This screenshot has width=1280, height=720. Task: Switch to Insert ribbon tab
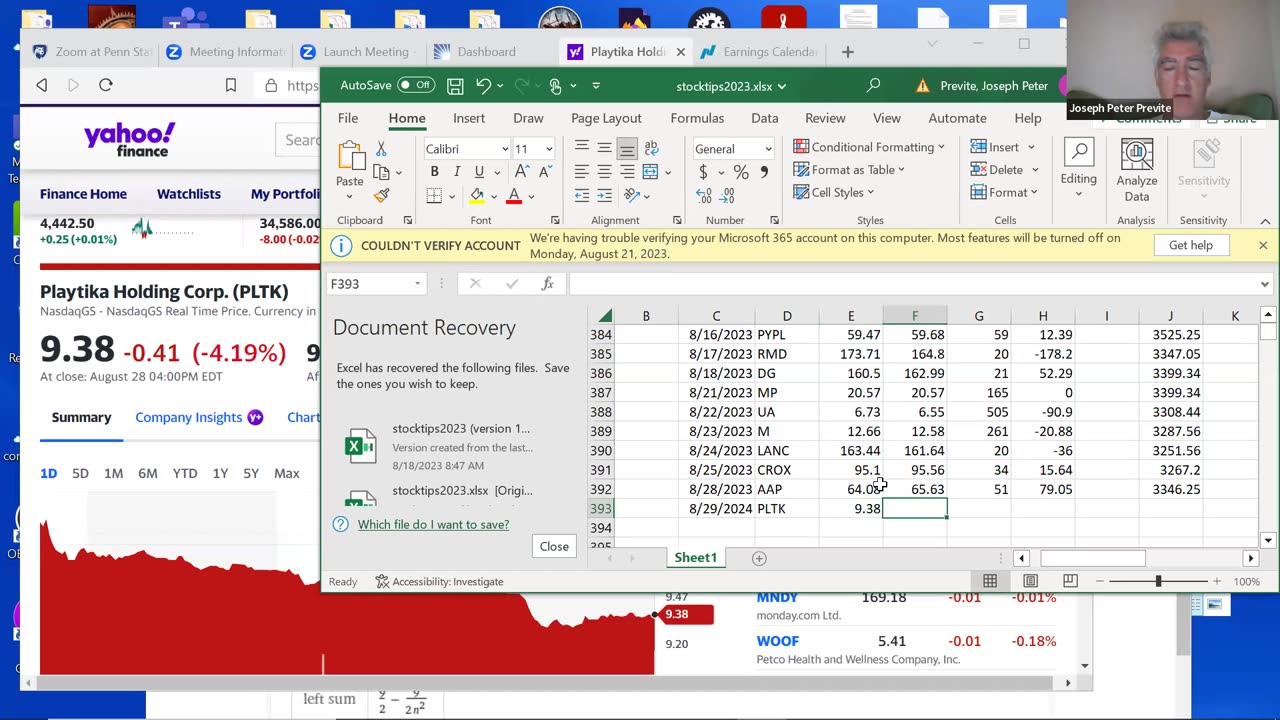click(x=469, y=118)
